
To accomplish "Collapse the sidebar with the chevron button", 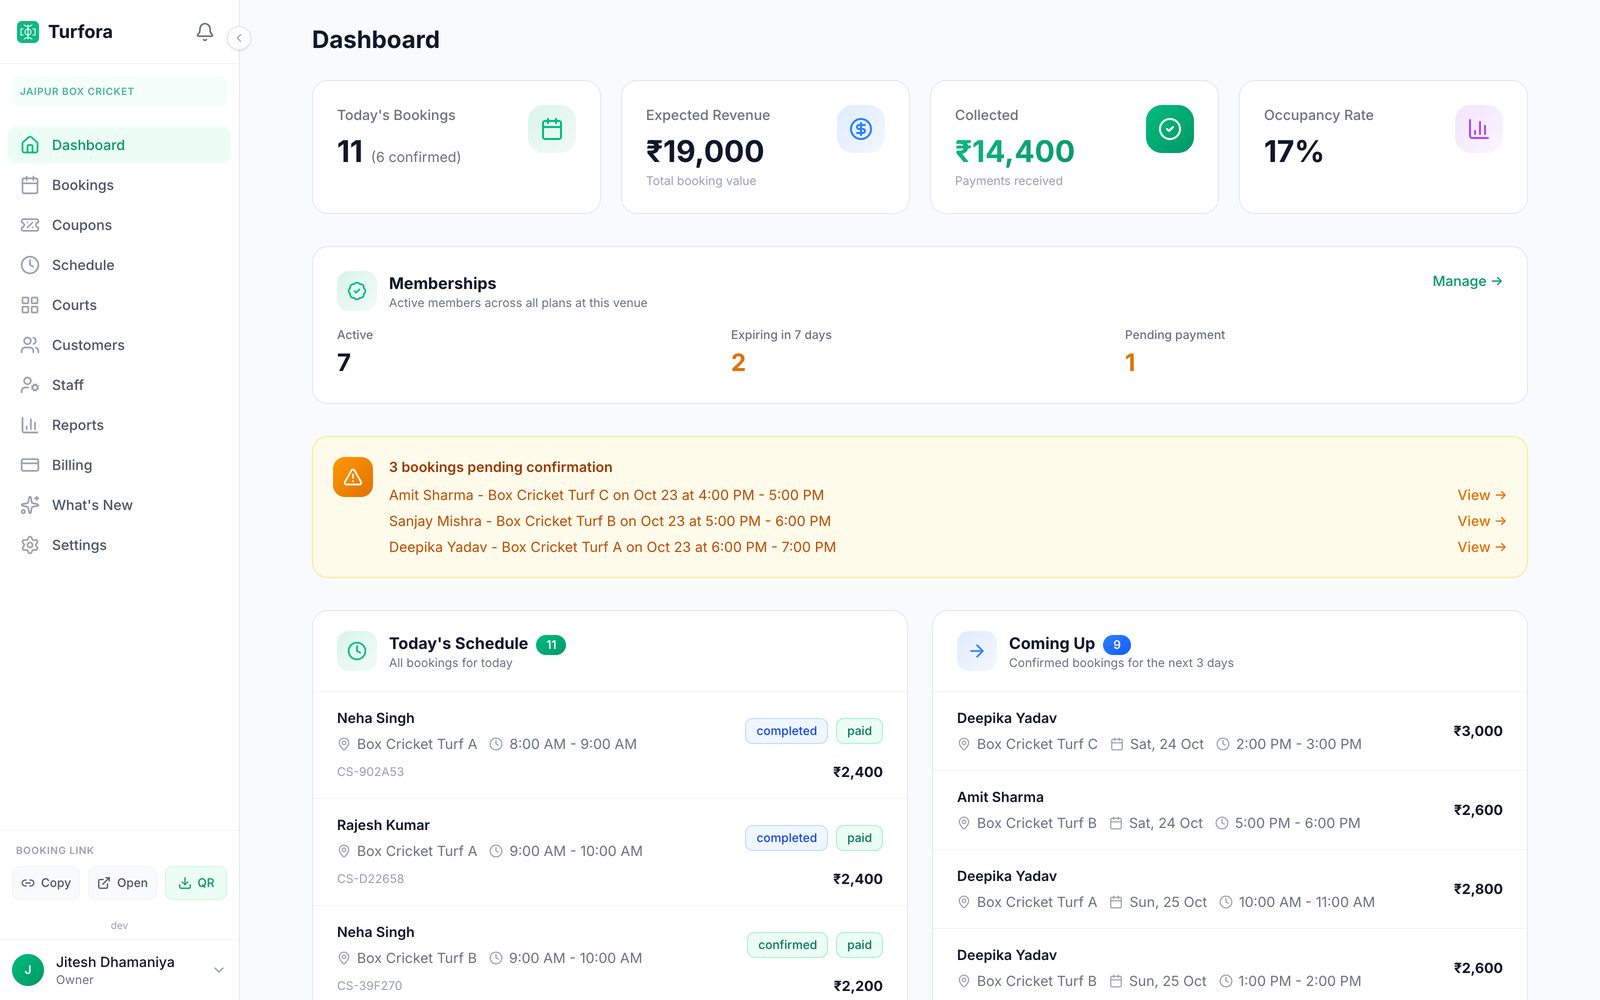I will (x=239, y=38).
